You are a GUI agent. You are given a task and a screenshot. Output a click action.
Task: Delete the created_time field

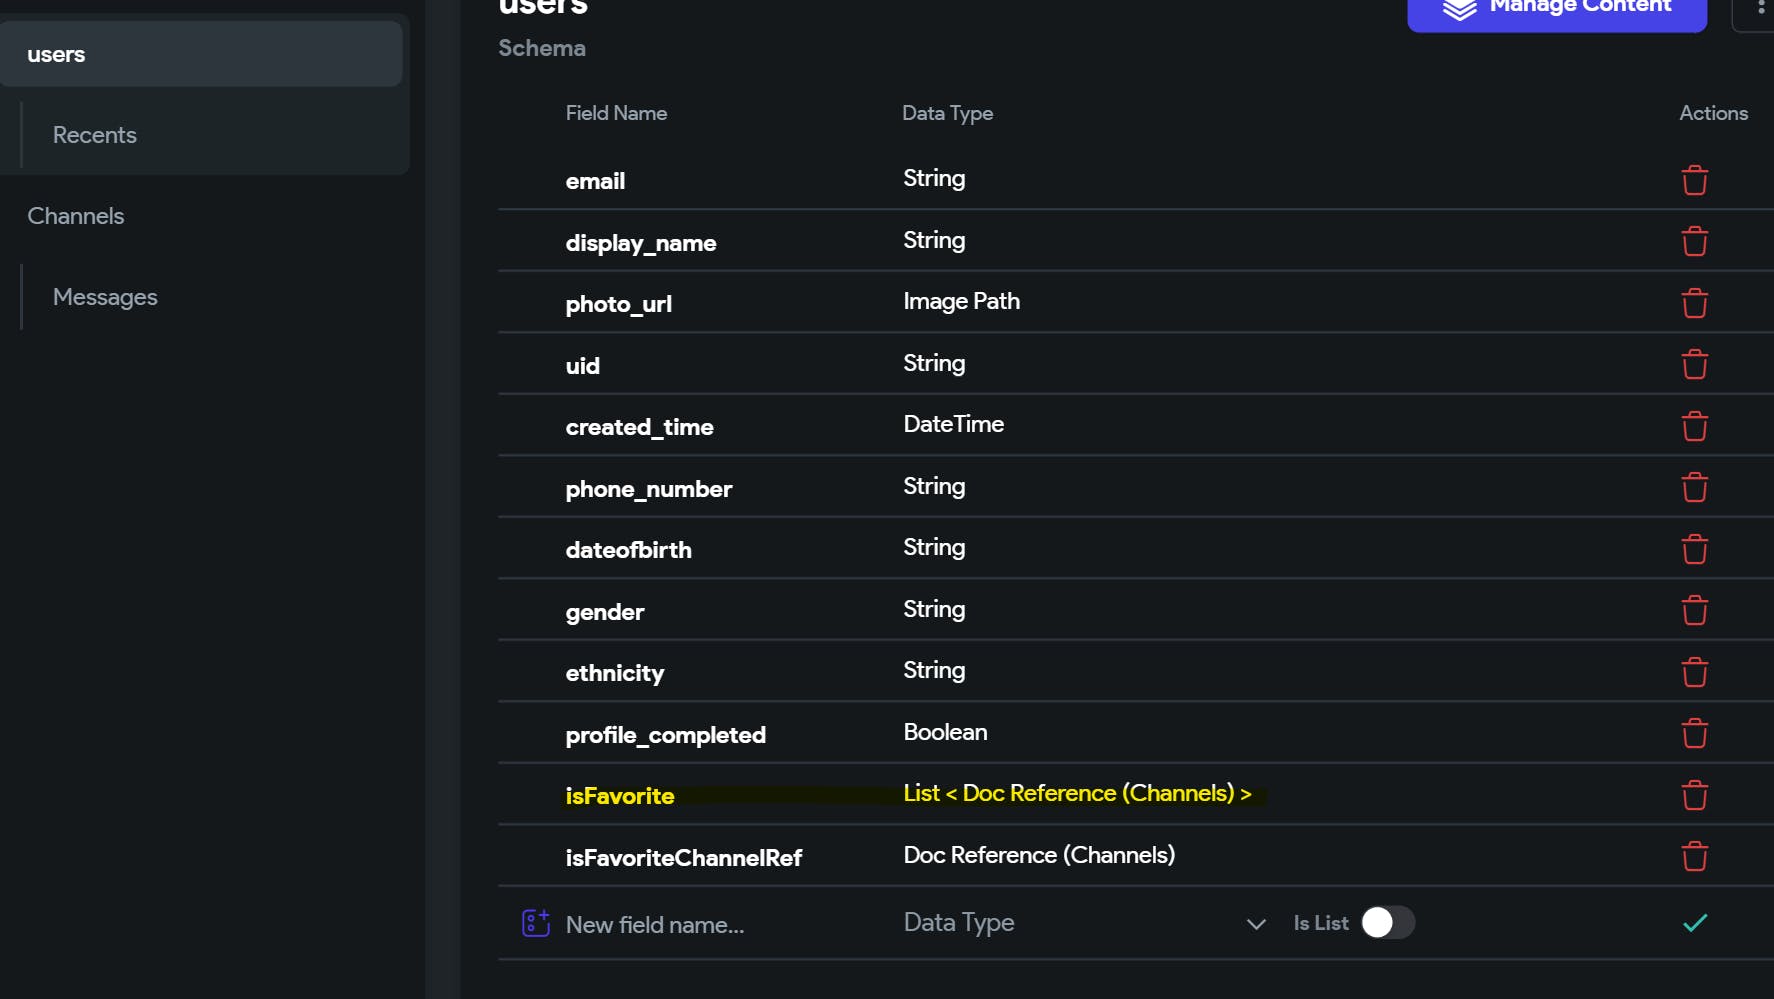(x=1694, y=426)
